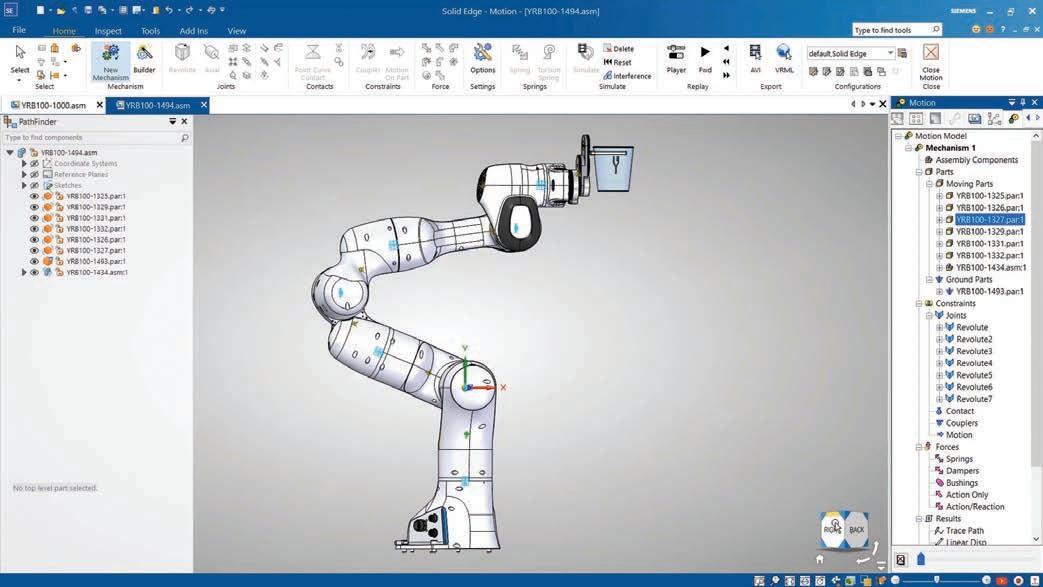Adjust the status bar zoom slider
Image resolution: width=1043 pixels, height=587 pixels.
pyautogui.click(x=937, y=580)
